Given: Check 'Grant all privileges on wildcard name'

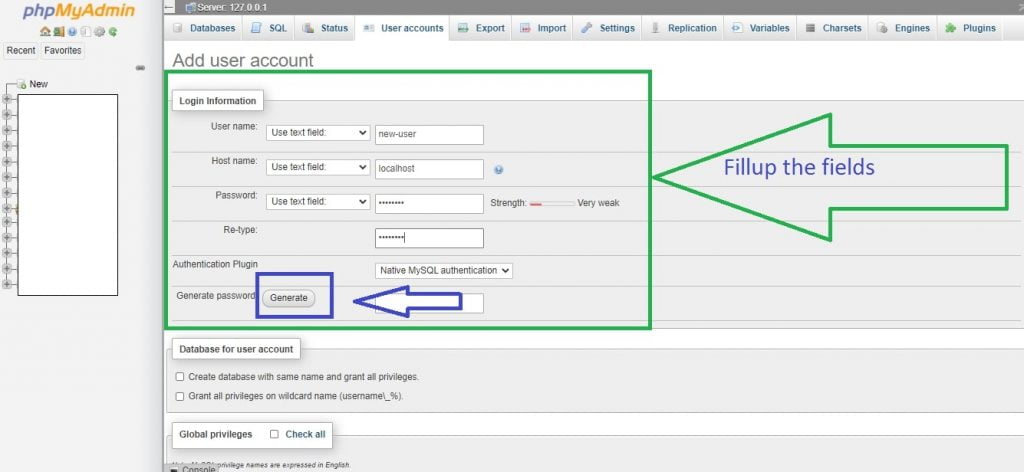Looking at the screenshot, I should [x=180, y=396].
